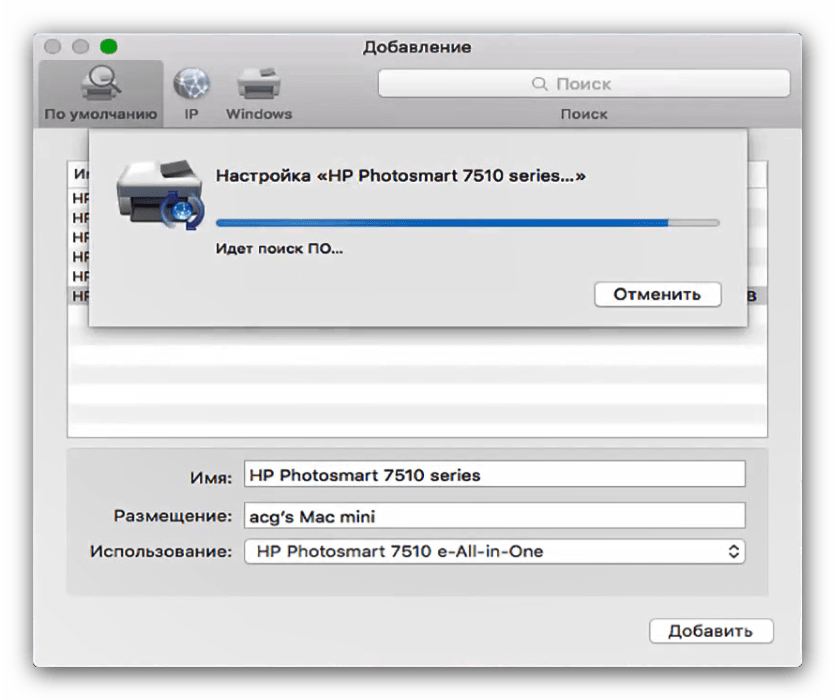Open the Windows printer tab
Image resolution: width=835 pixels, height=700 pixels.
point(258,86)
